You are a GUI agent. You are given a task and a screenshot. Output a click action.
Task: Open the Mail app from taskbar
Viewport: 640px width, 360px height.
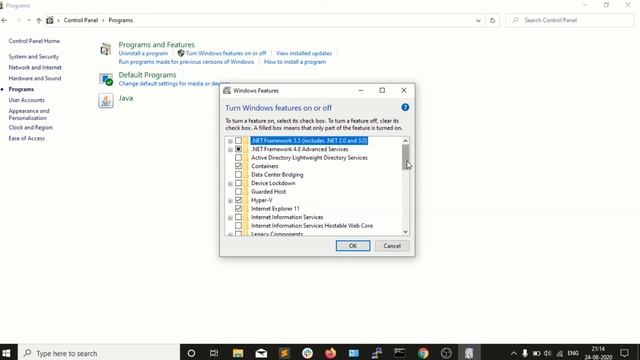pyautogui.click(x=261, y=353)
